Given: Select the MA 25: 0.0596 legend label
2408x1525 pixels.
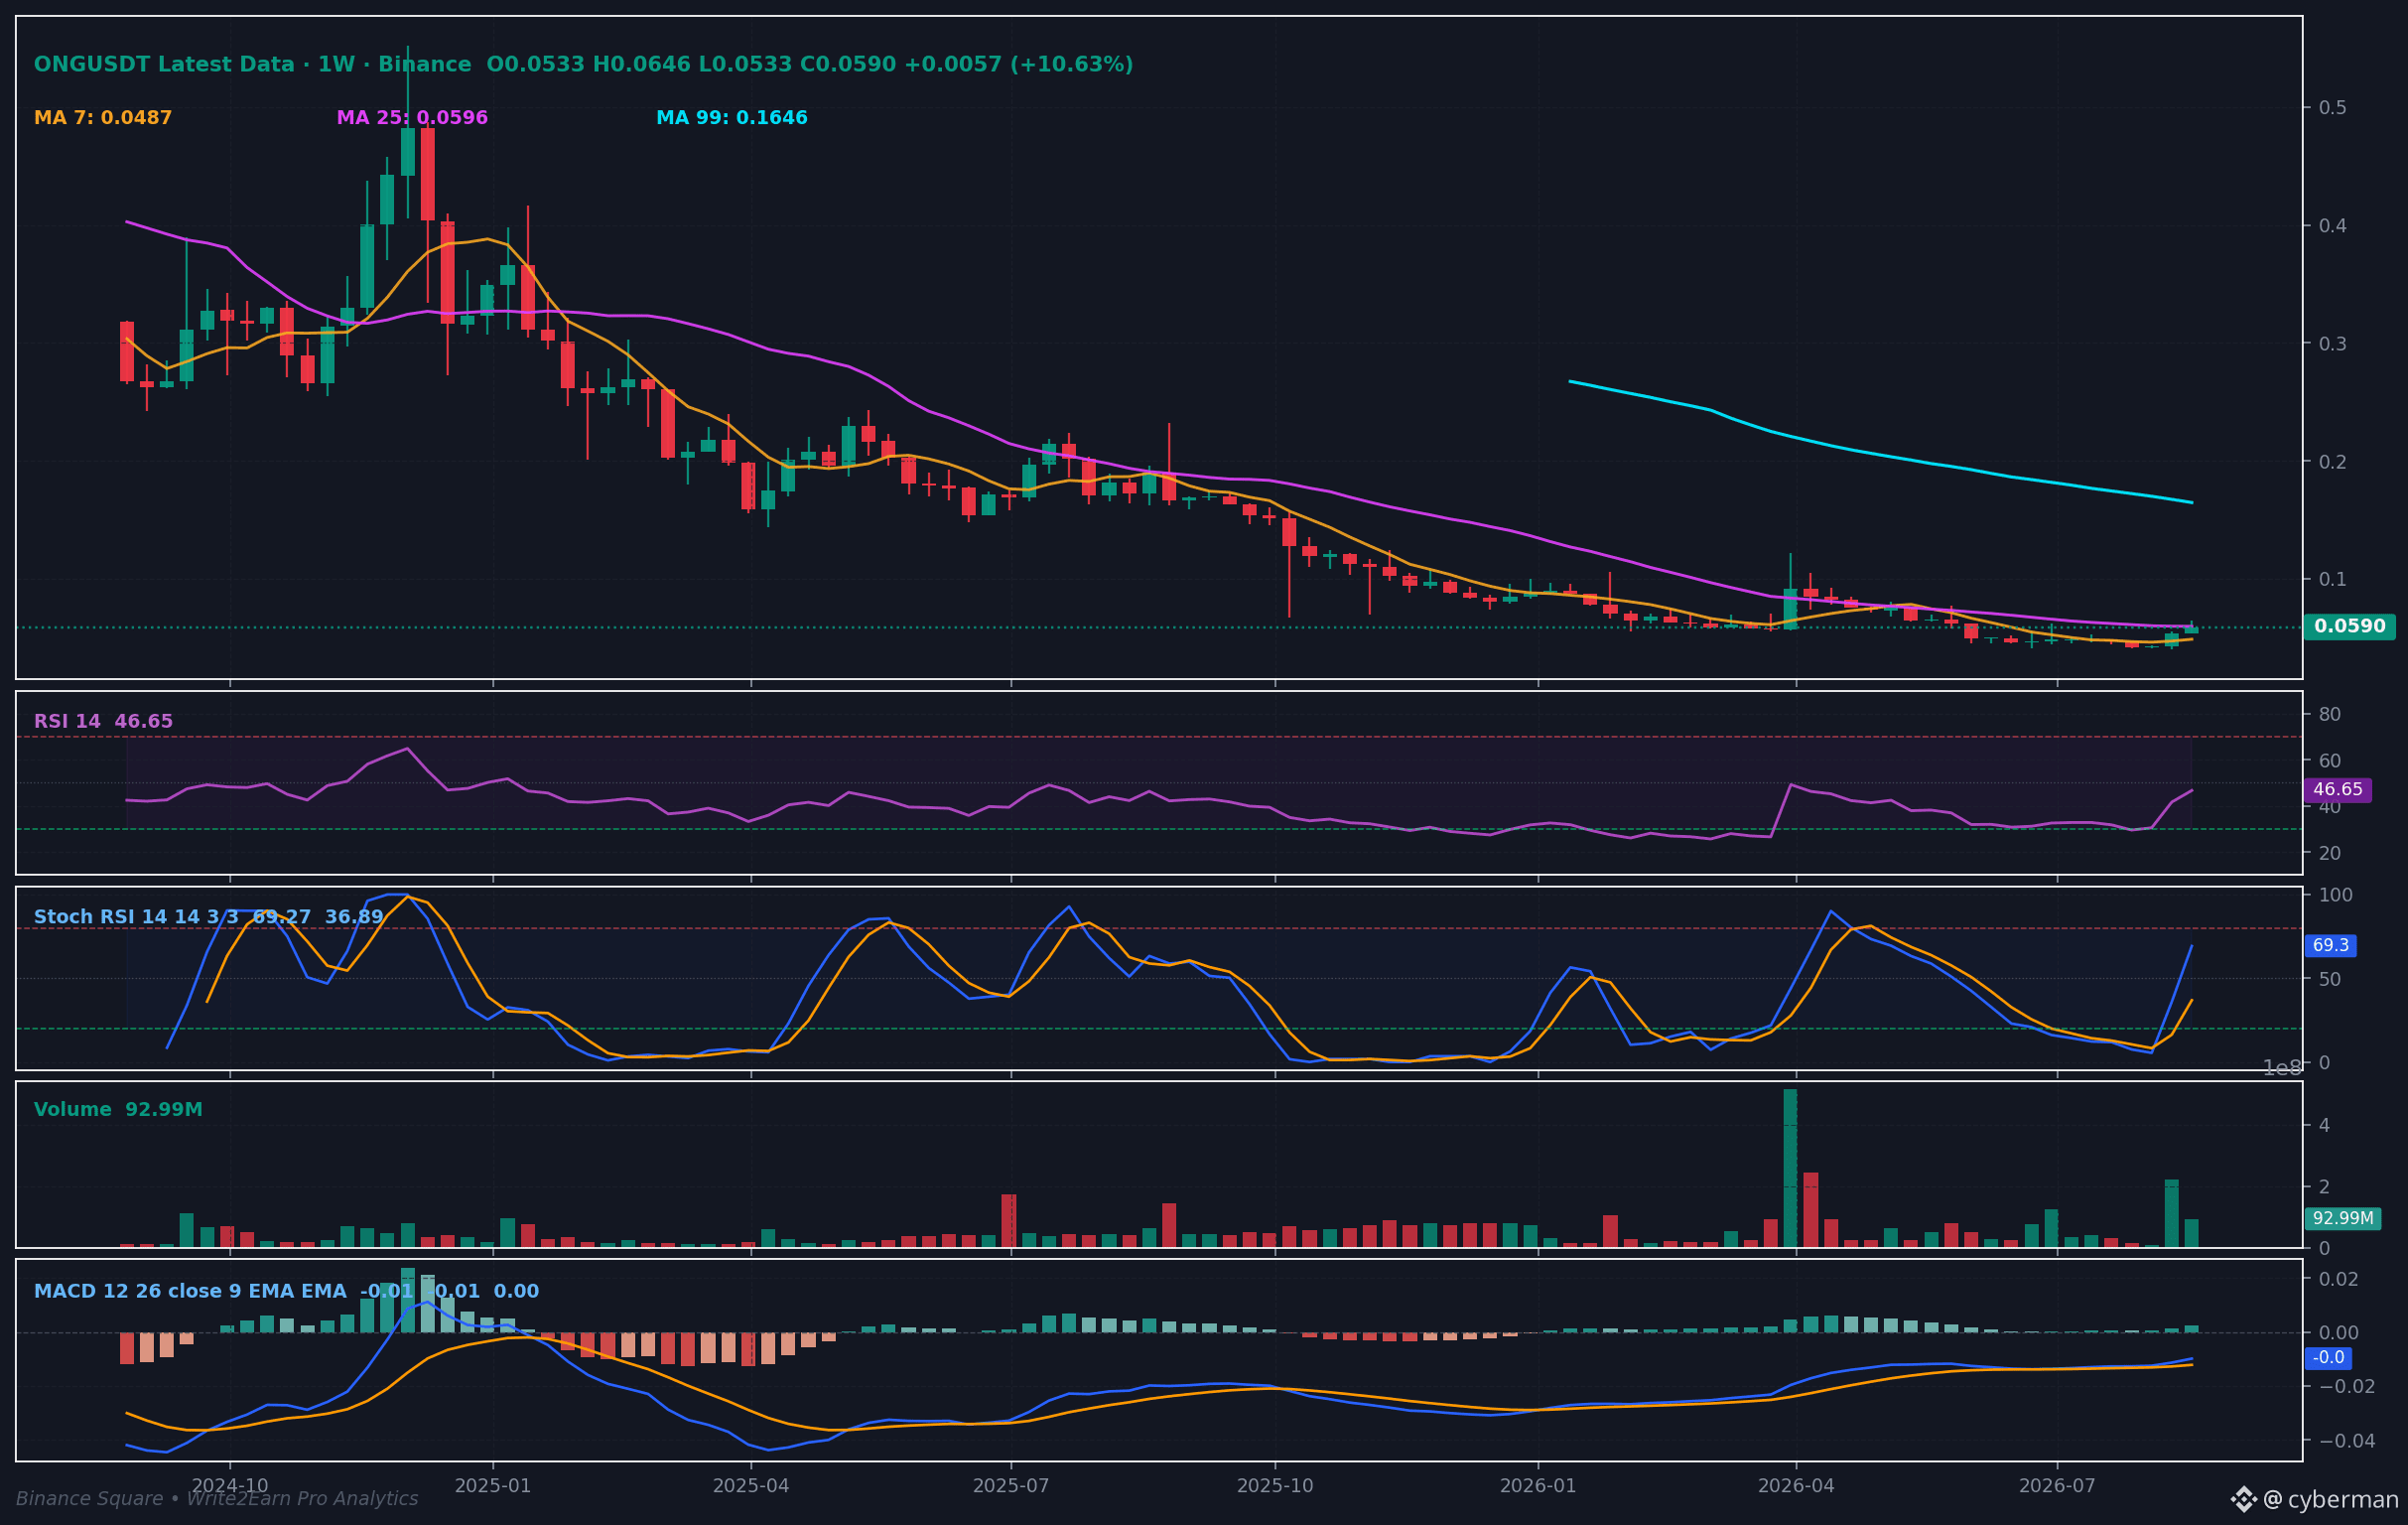Looking at the screenshot, I should tap(412, 118).
